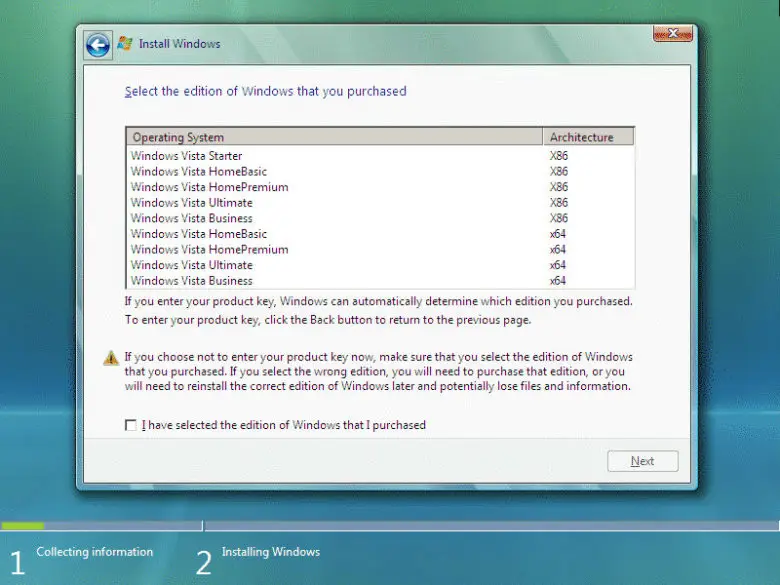Choose Windows Vista HomePremium x64

(x=209, y=250)
